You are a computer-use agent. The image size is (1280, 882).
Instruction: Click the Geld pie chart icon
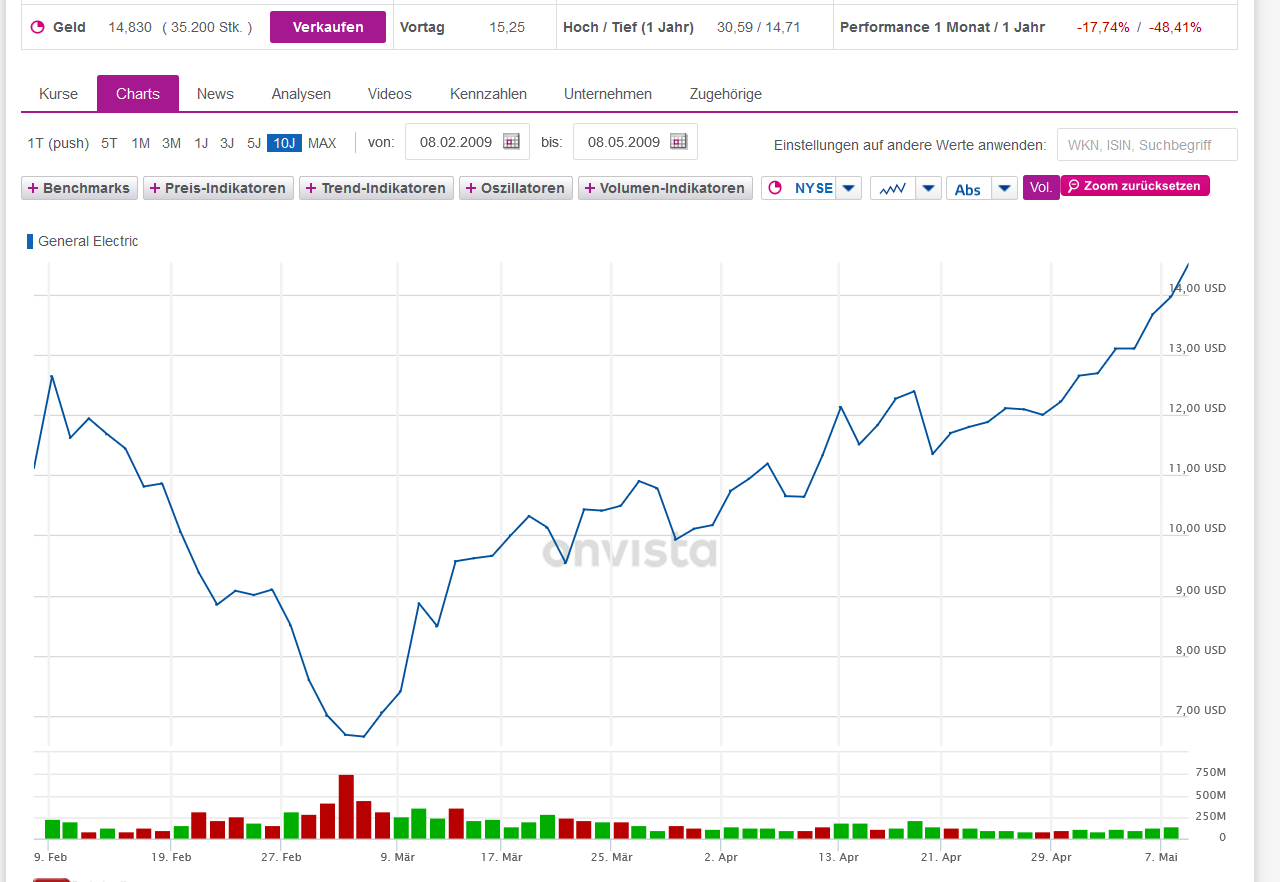tap(37, 27)
